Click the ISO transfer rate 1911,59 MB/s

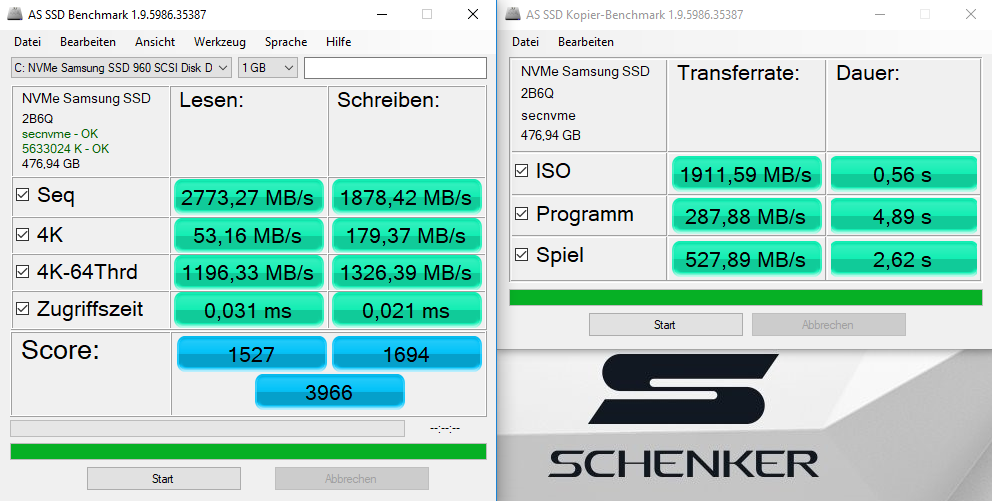(x=747, y=173)
